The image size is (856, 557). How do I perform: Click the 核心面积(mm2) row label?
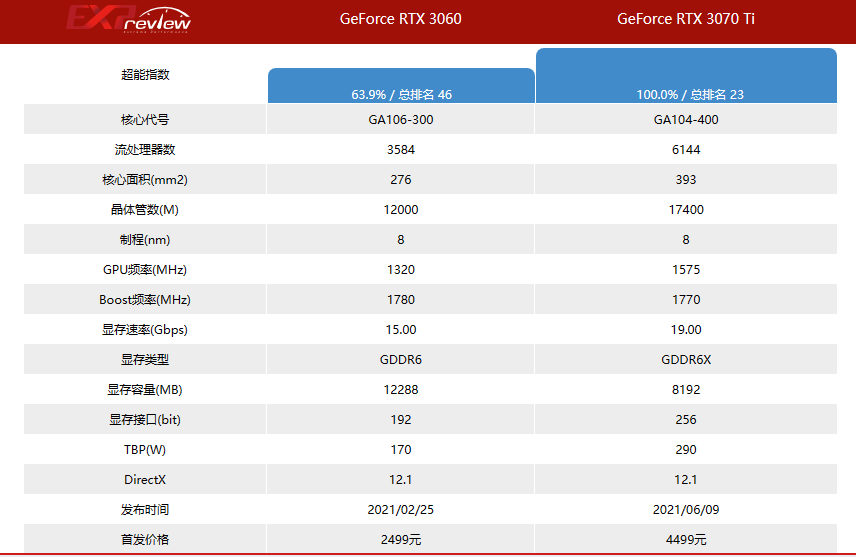(145, 180)
